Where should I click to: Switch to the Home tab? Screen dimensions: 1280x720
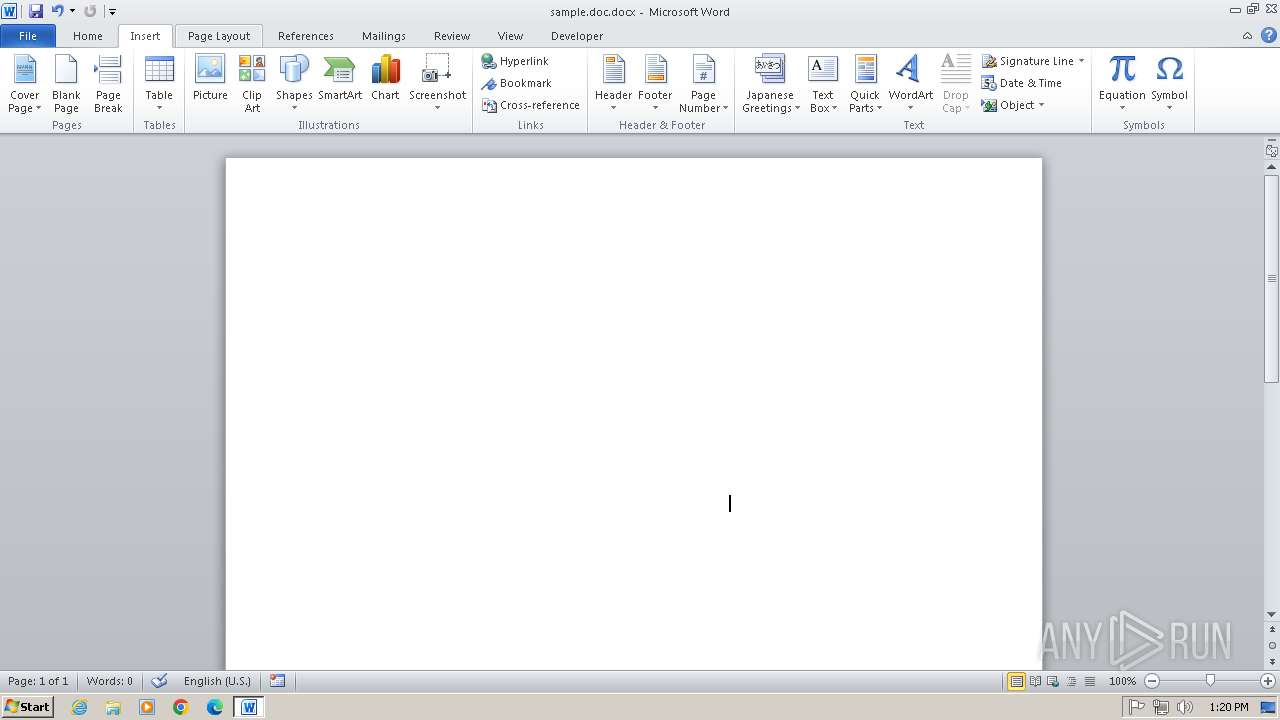pos(87,36)
